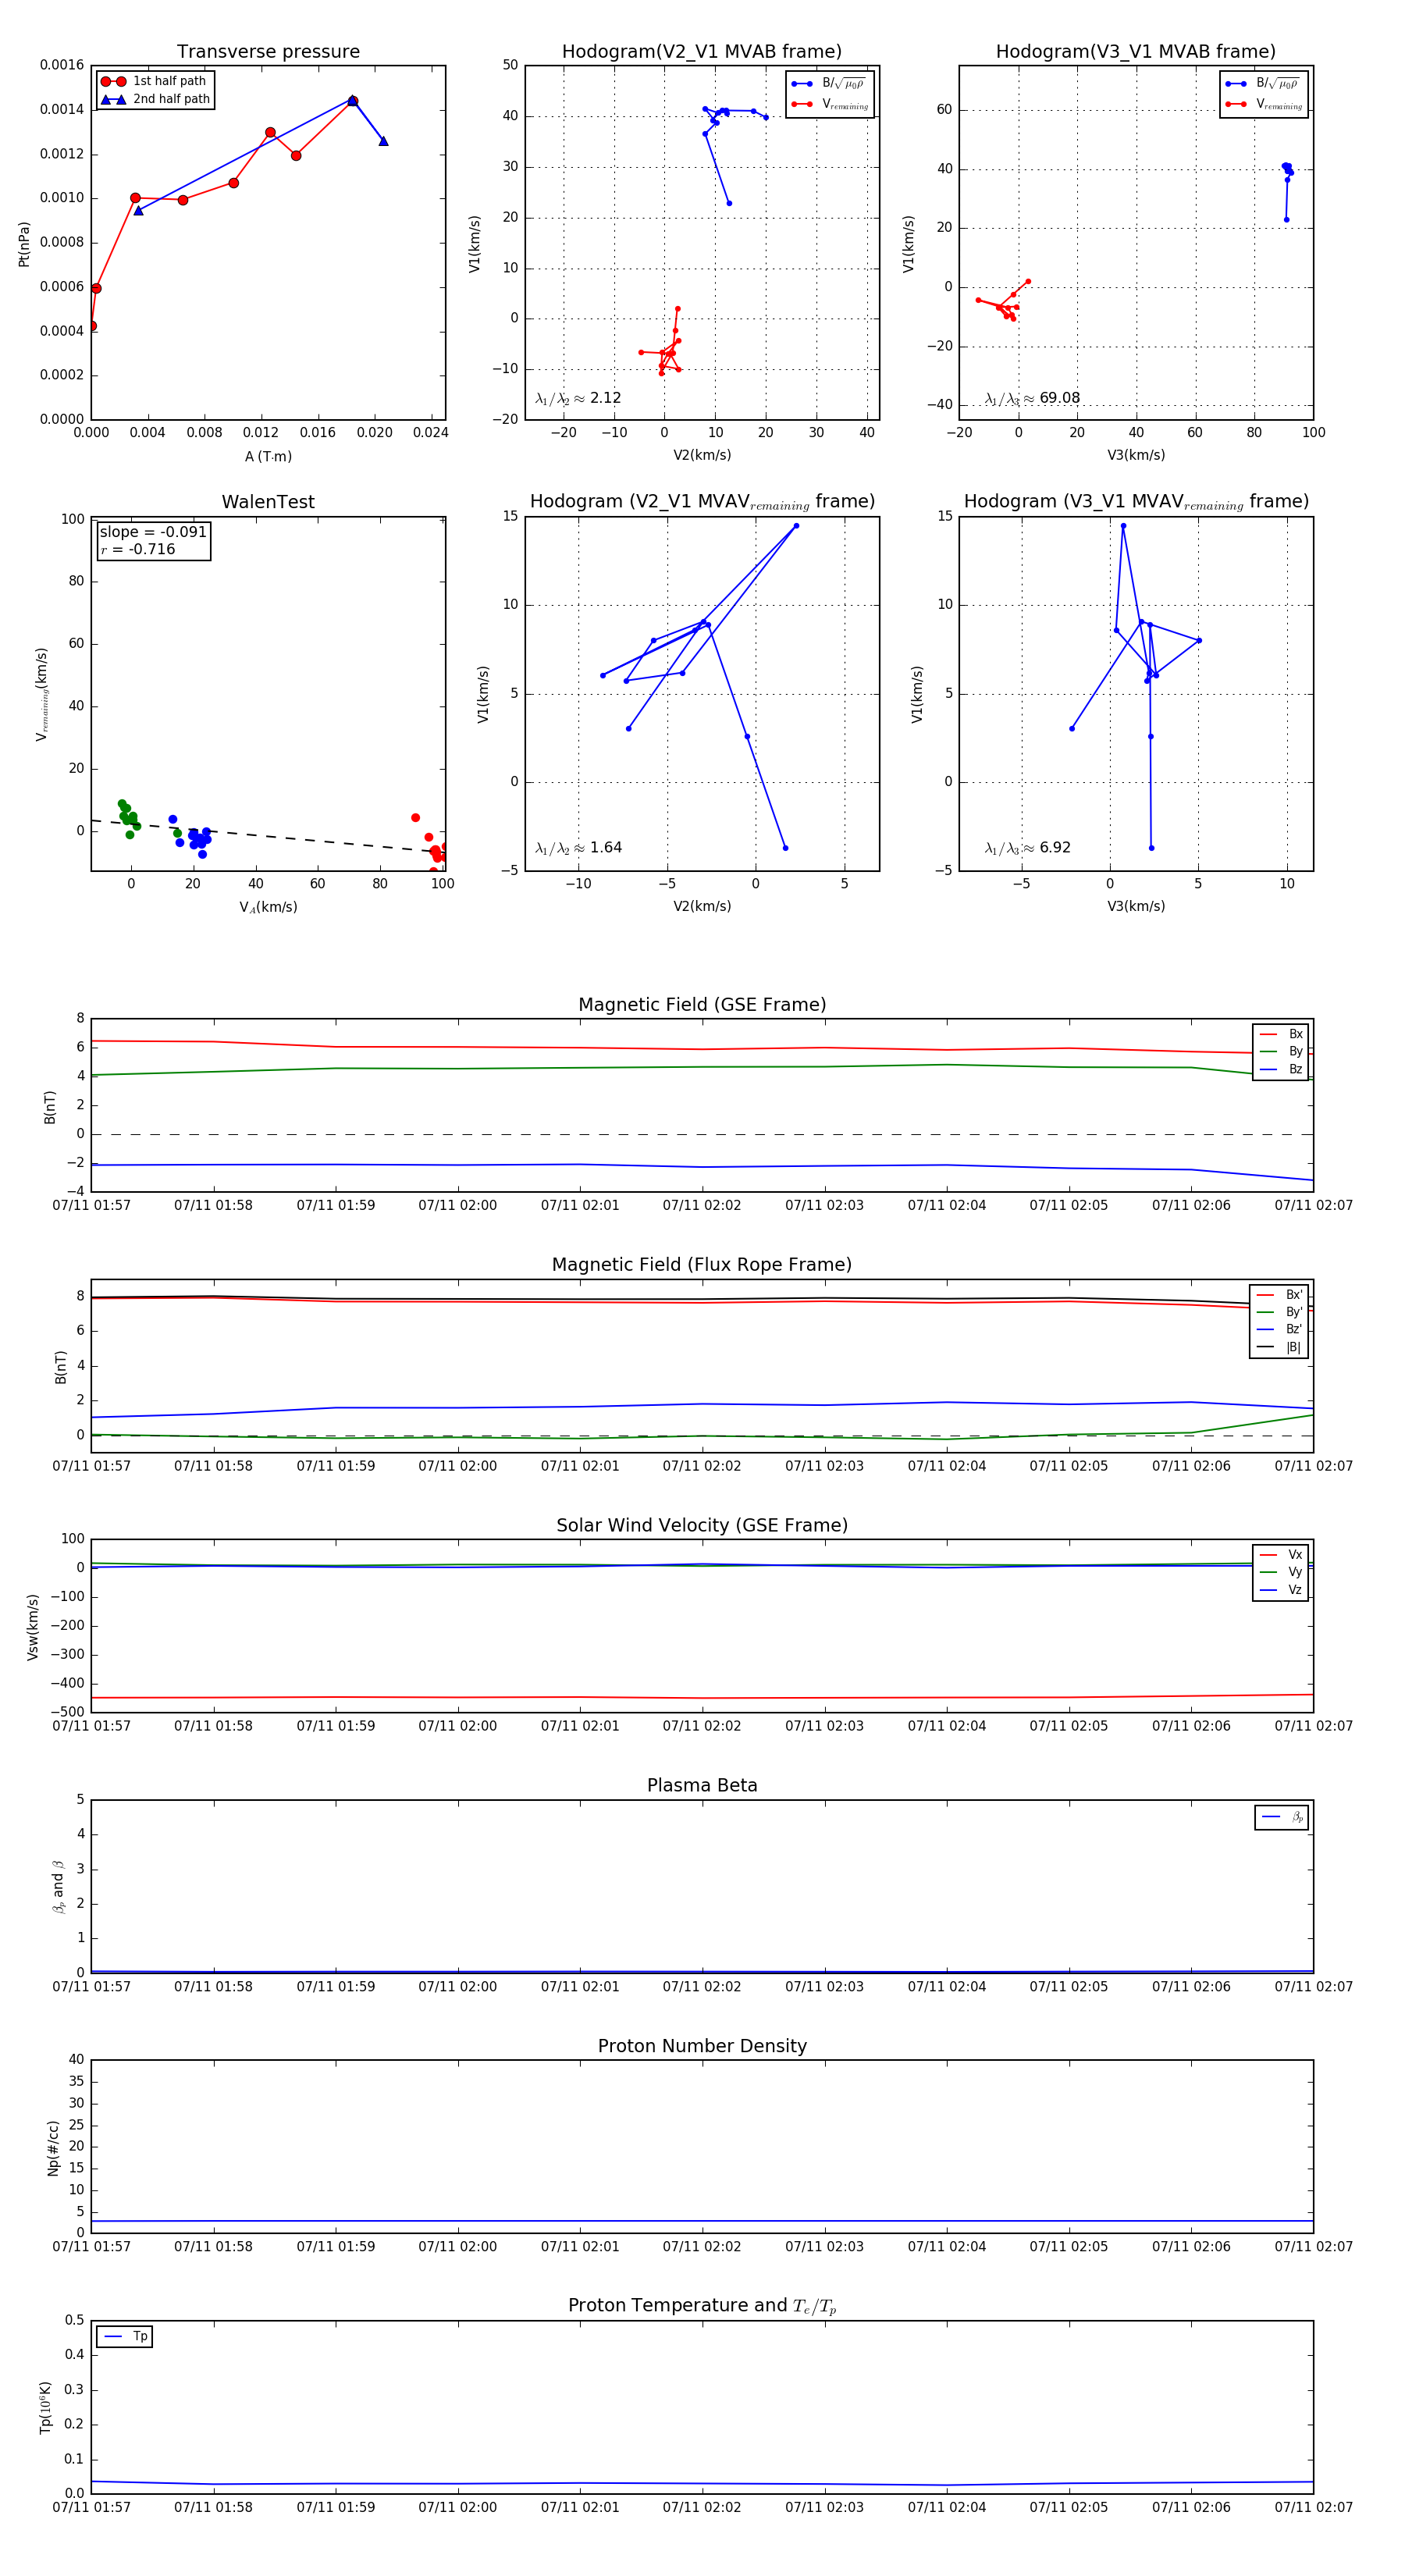Select the Bz legend entry
The height and width of the screenshot is (2576, 1405).
[x=1281, y=1069]
